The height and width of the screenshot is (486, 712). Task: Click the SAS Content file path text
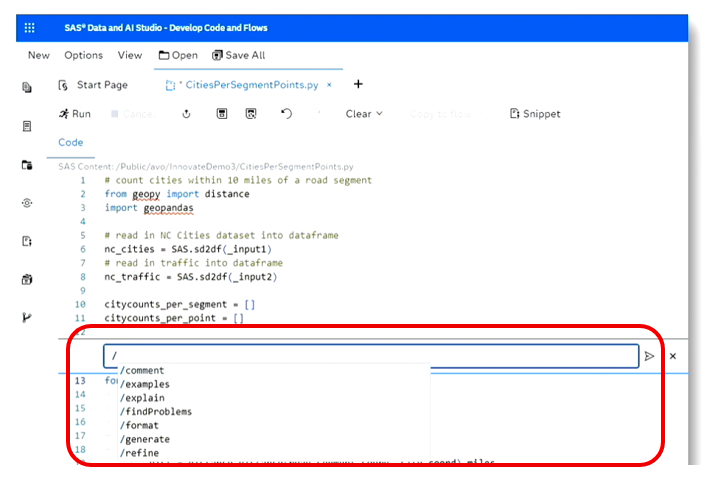[206, 167]
